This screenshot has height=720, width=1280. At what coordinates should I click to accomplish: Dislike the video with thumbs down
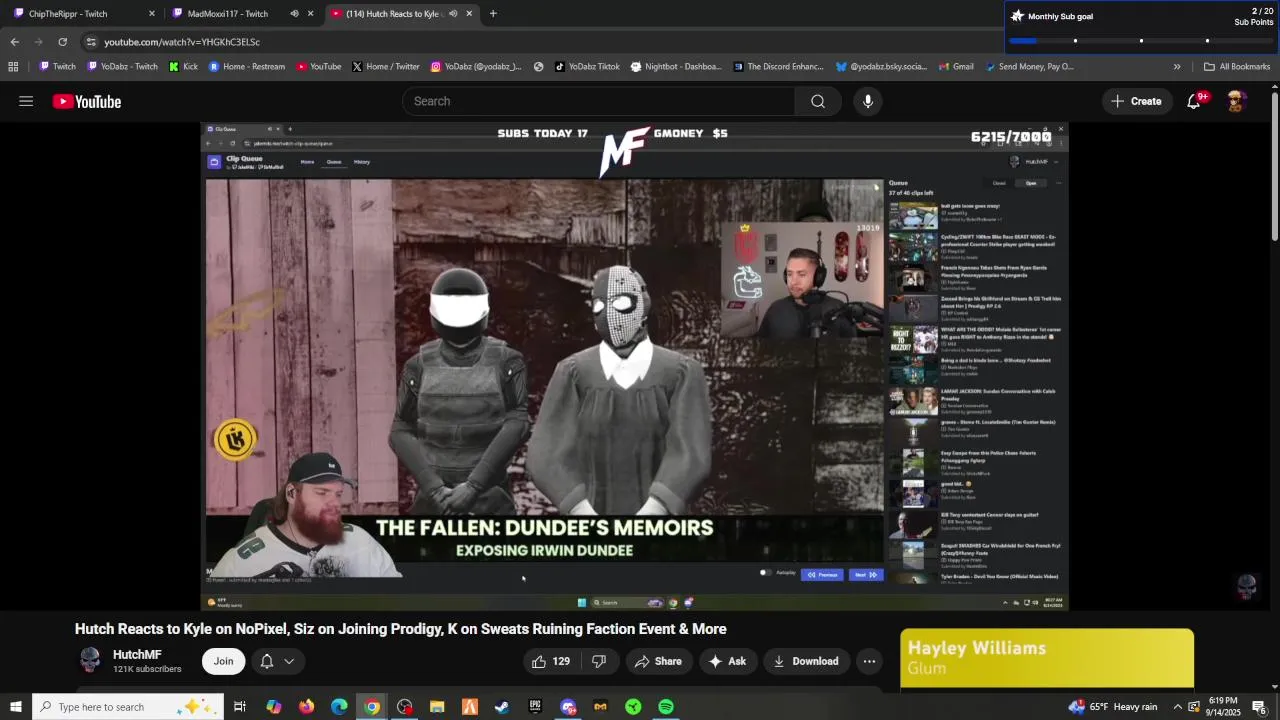(599, 661)
